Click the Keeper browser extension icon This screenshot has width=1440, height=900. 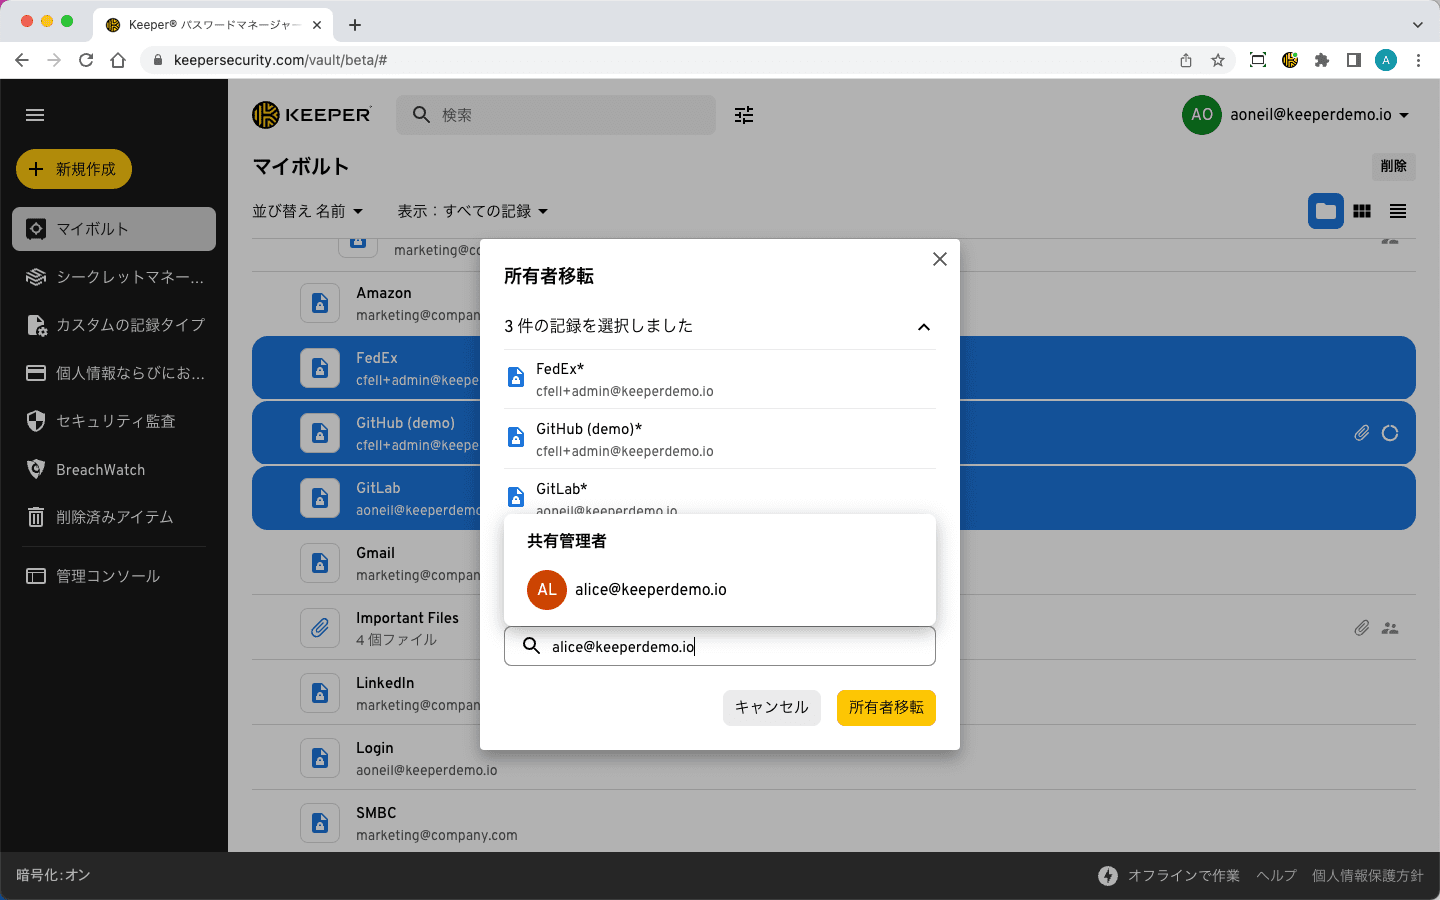pos(1290,60)
